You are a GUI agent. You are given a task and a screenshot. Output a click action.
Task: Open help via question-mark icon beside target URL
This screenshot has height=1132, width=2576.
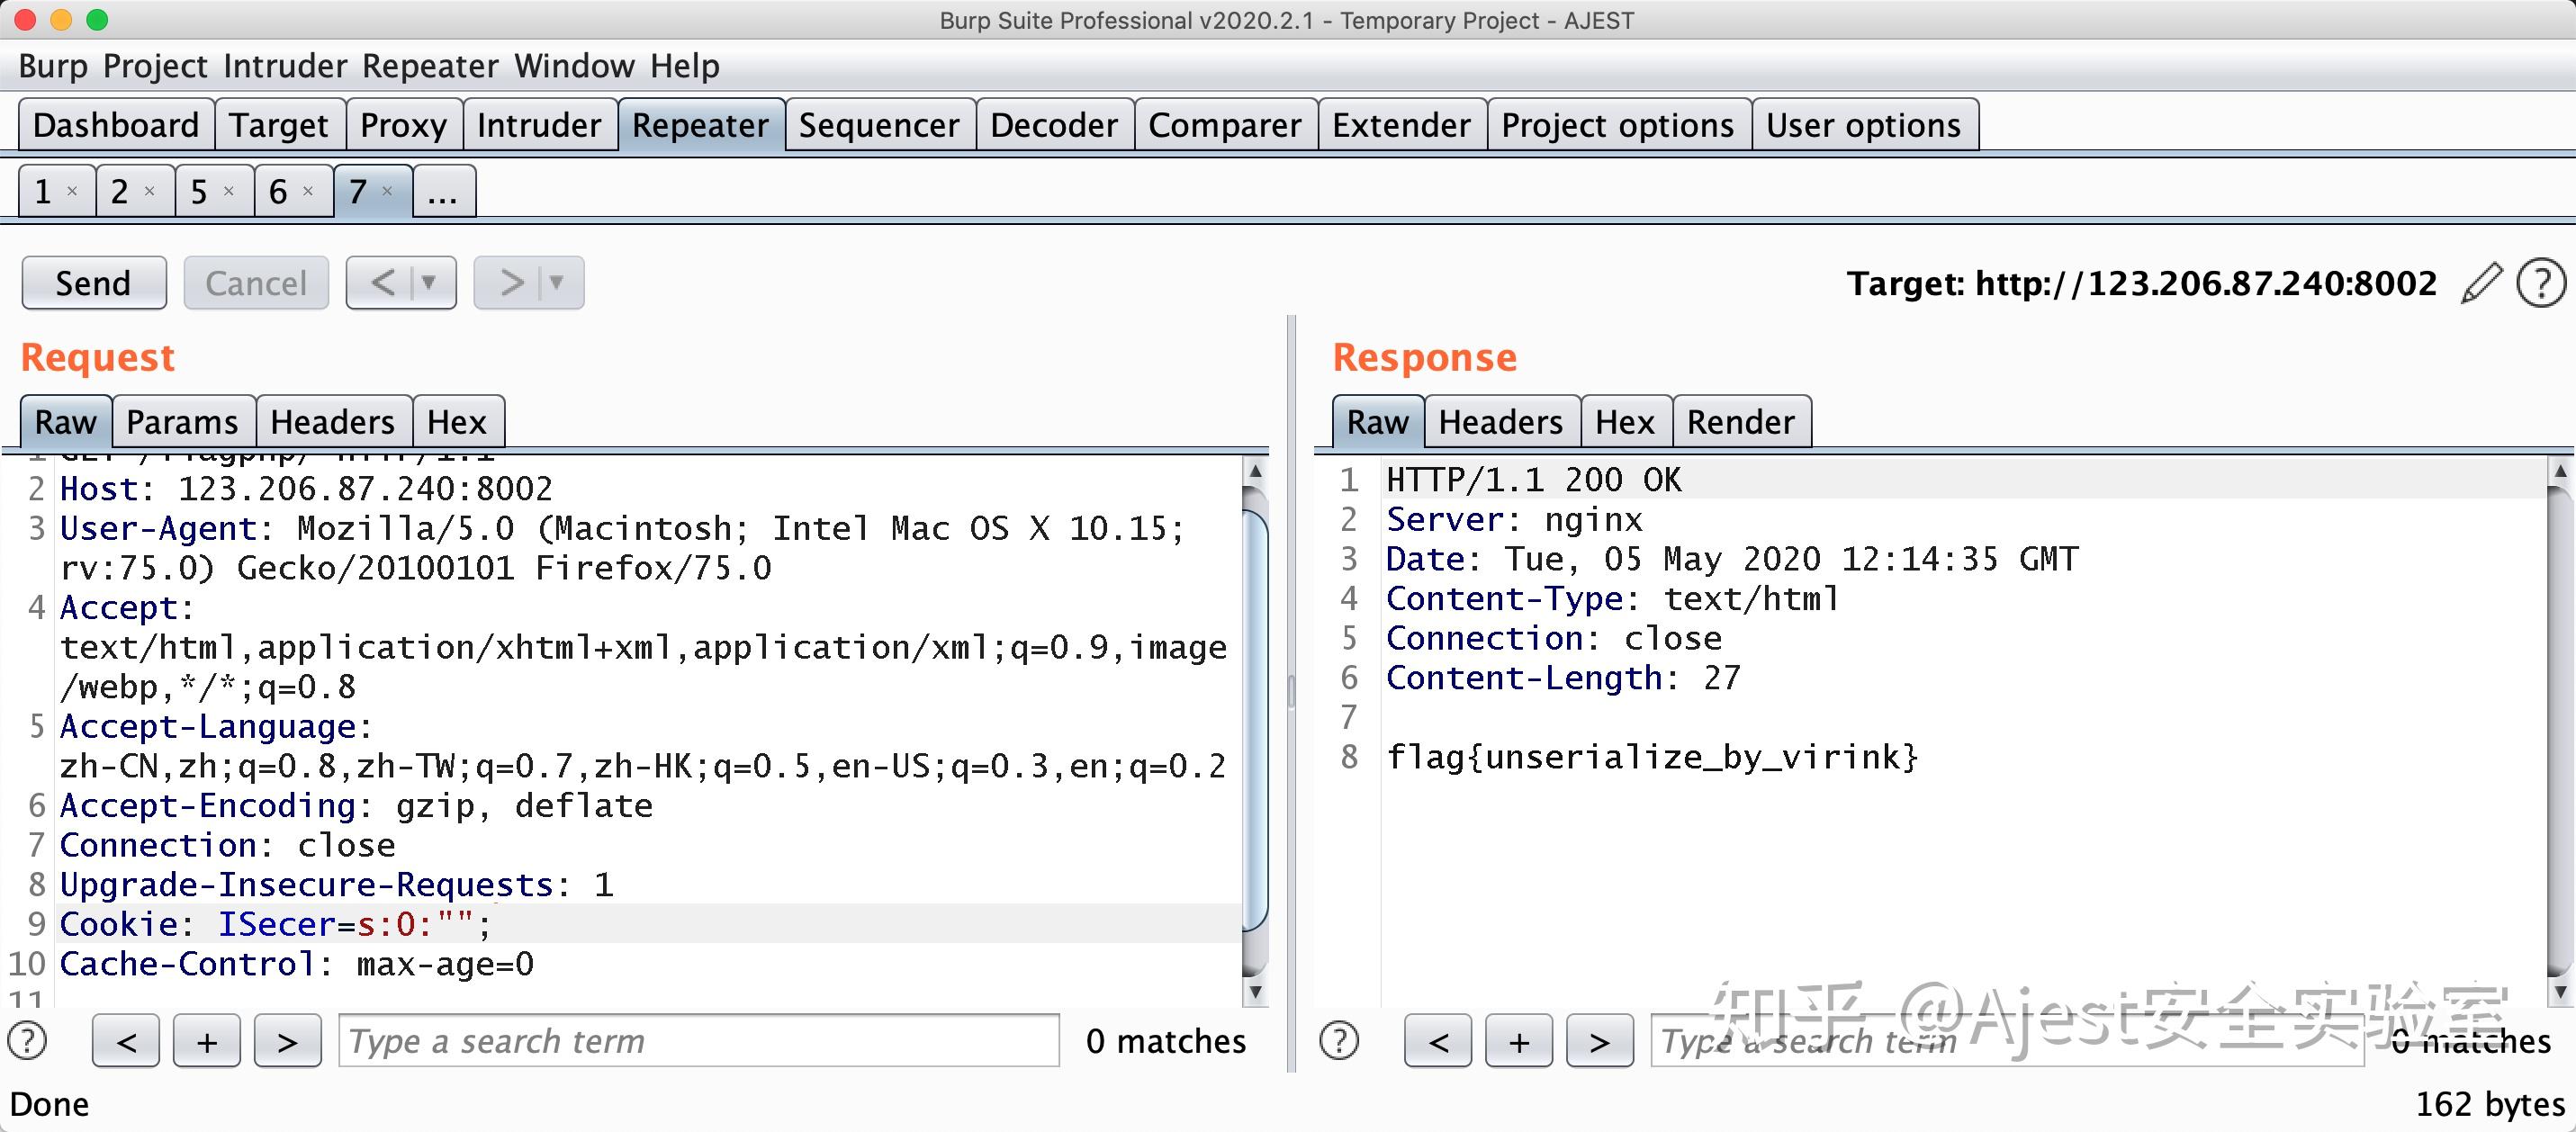(x=2540, y=283)
